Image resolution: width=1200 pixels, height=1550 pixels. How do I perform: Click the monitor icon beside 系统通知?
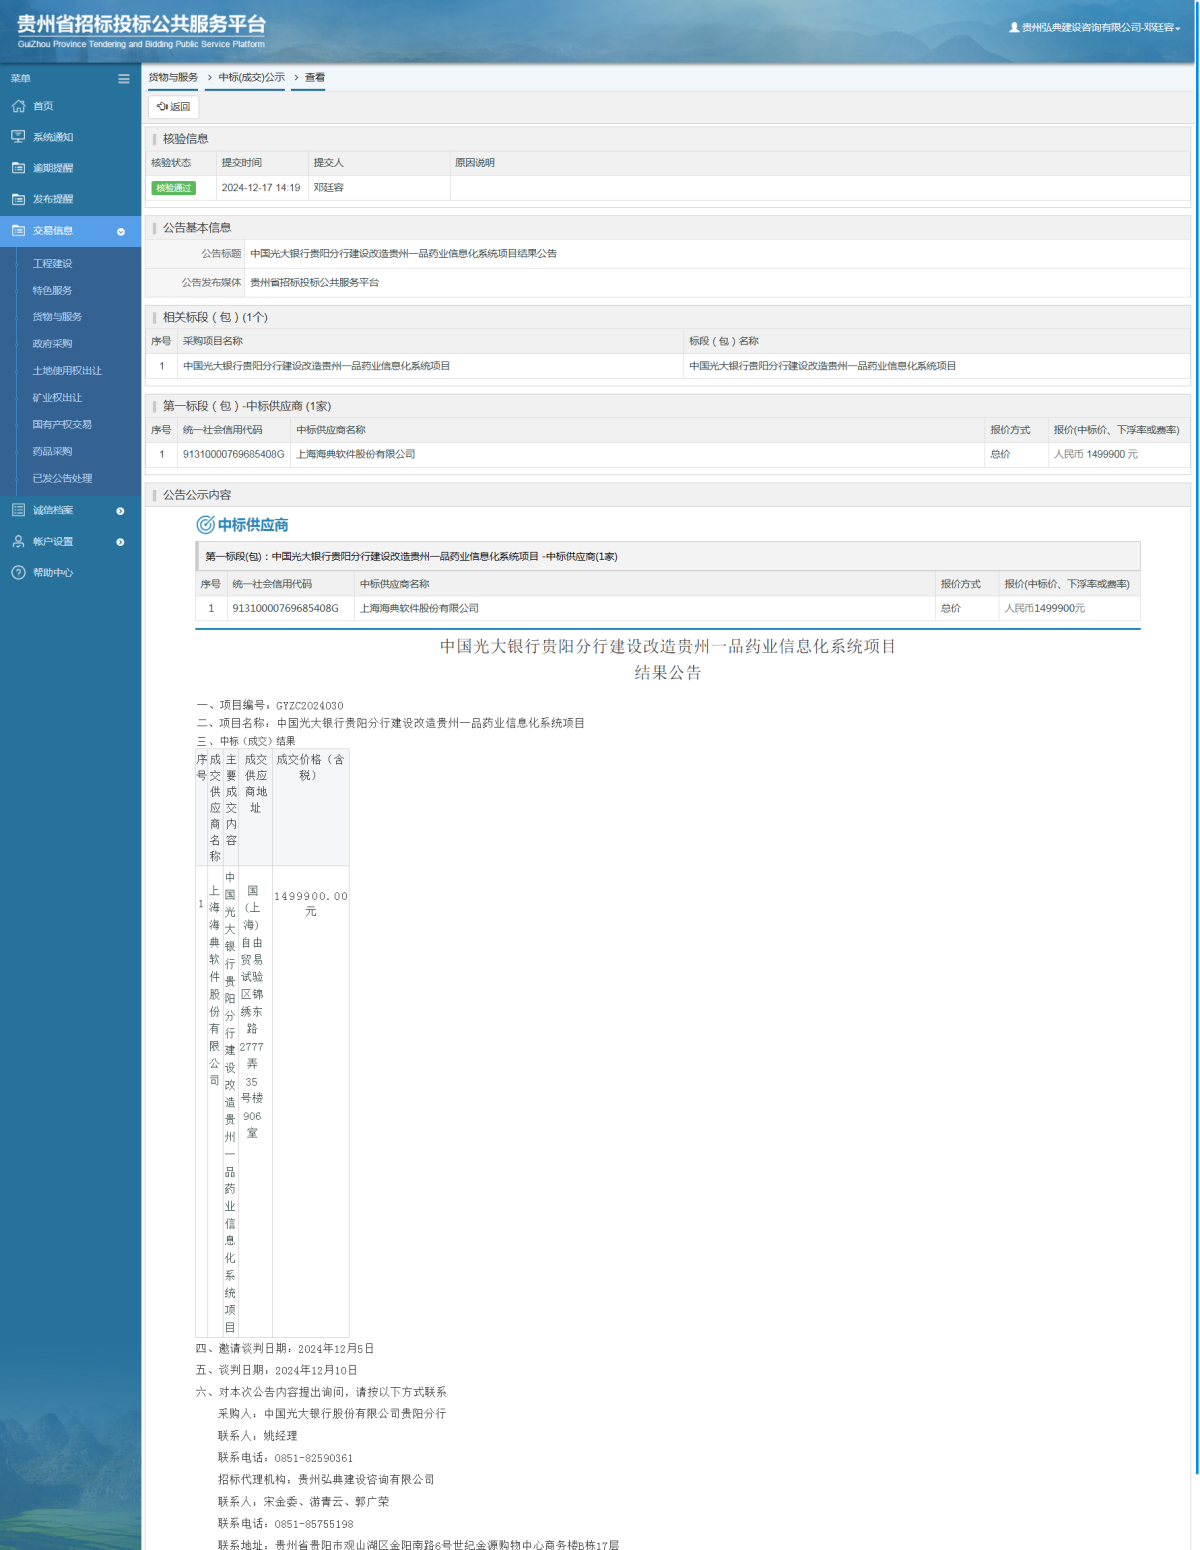(18, 137)
